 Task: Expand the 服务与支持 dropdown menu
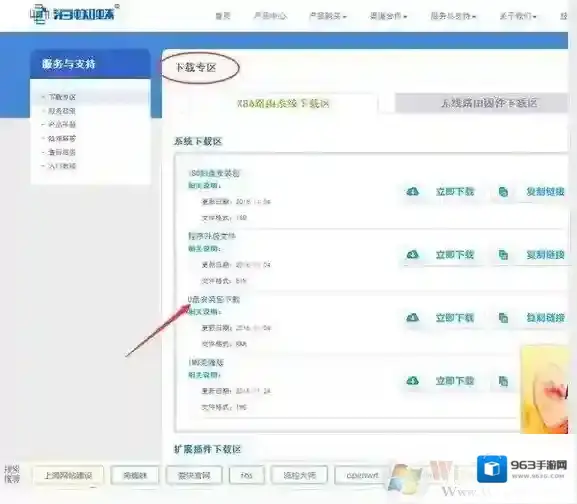point(453,16)
